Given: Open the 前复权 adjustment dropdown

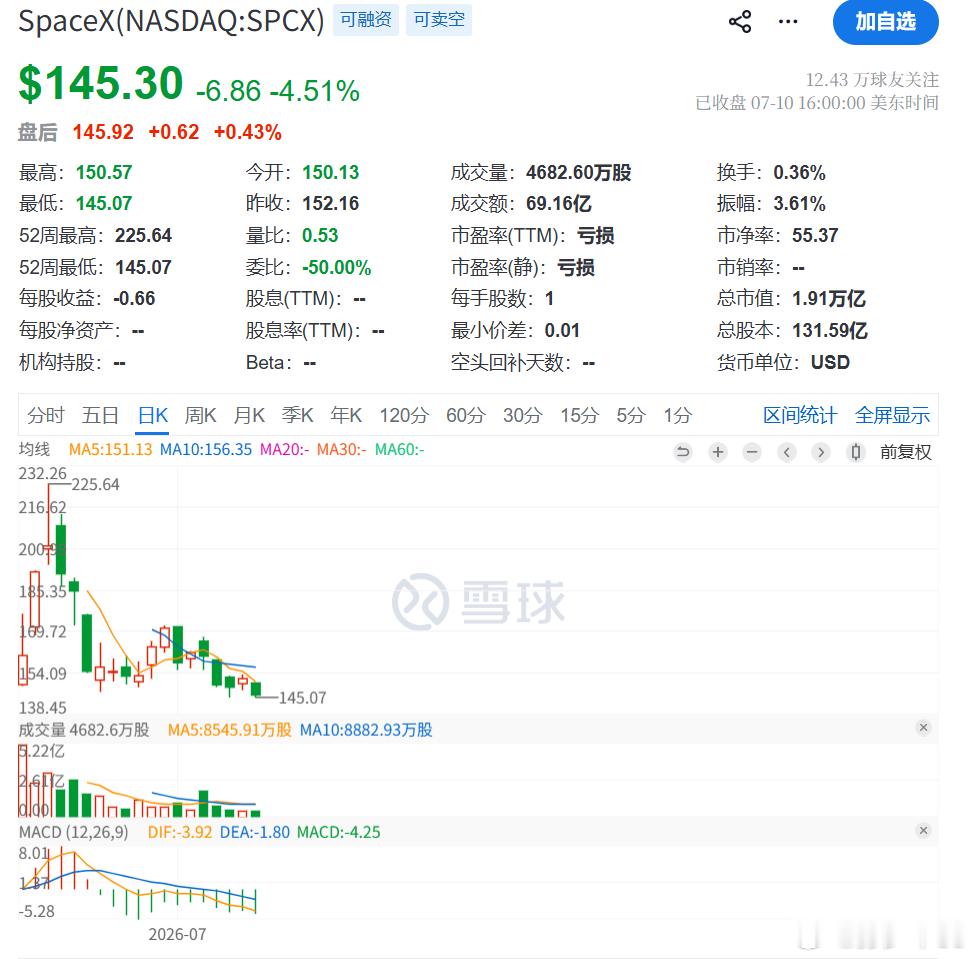Looking at the screenshot, I should (906, 452).
